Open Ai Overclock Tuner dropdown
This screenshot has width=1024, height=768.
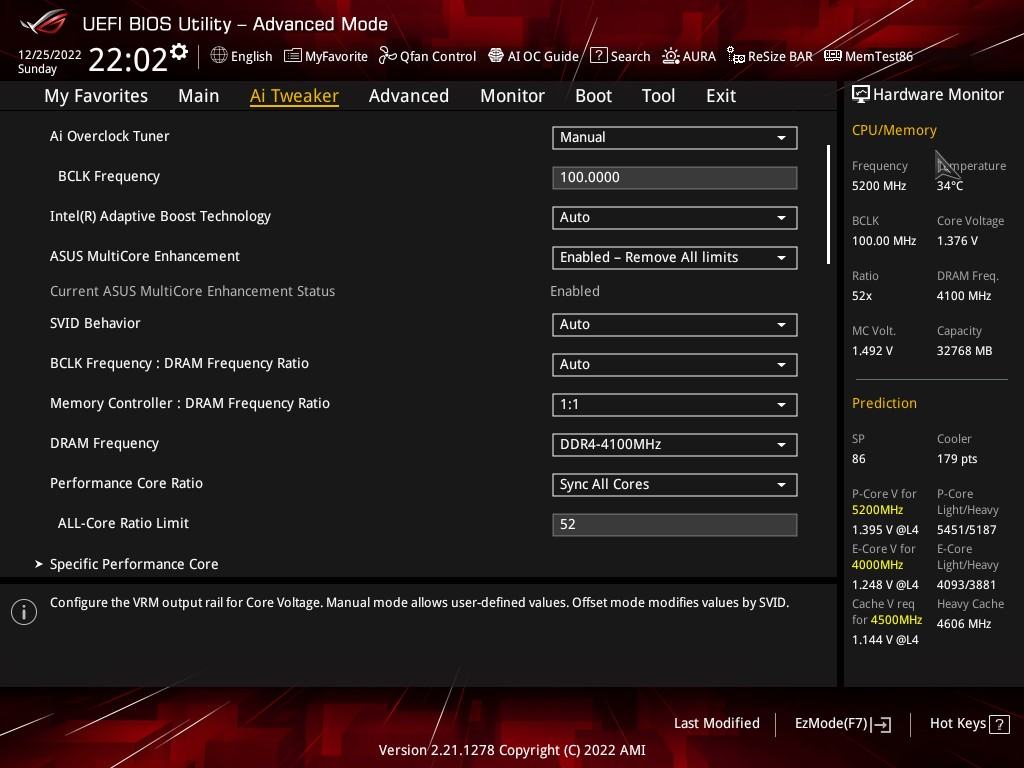pyautogui.click(x=675, y=138)
